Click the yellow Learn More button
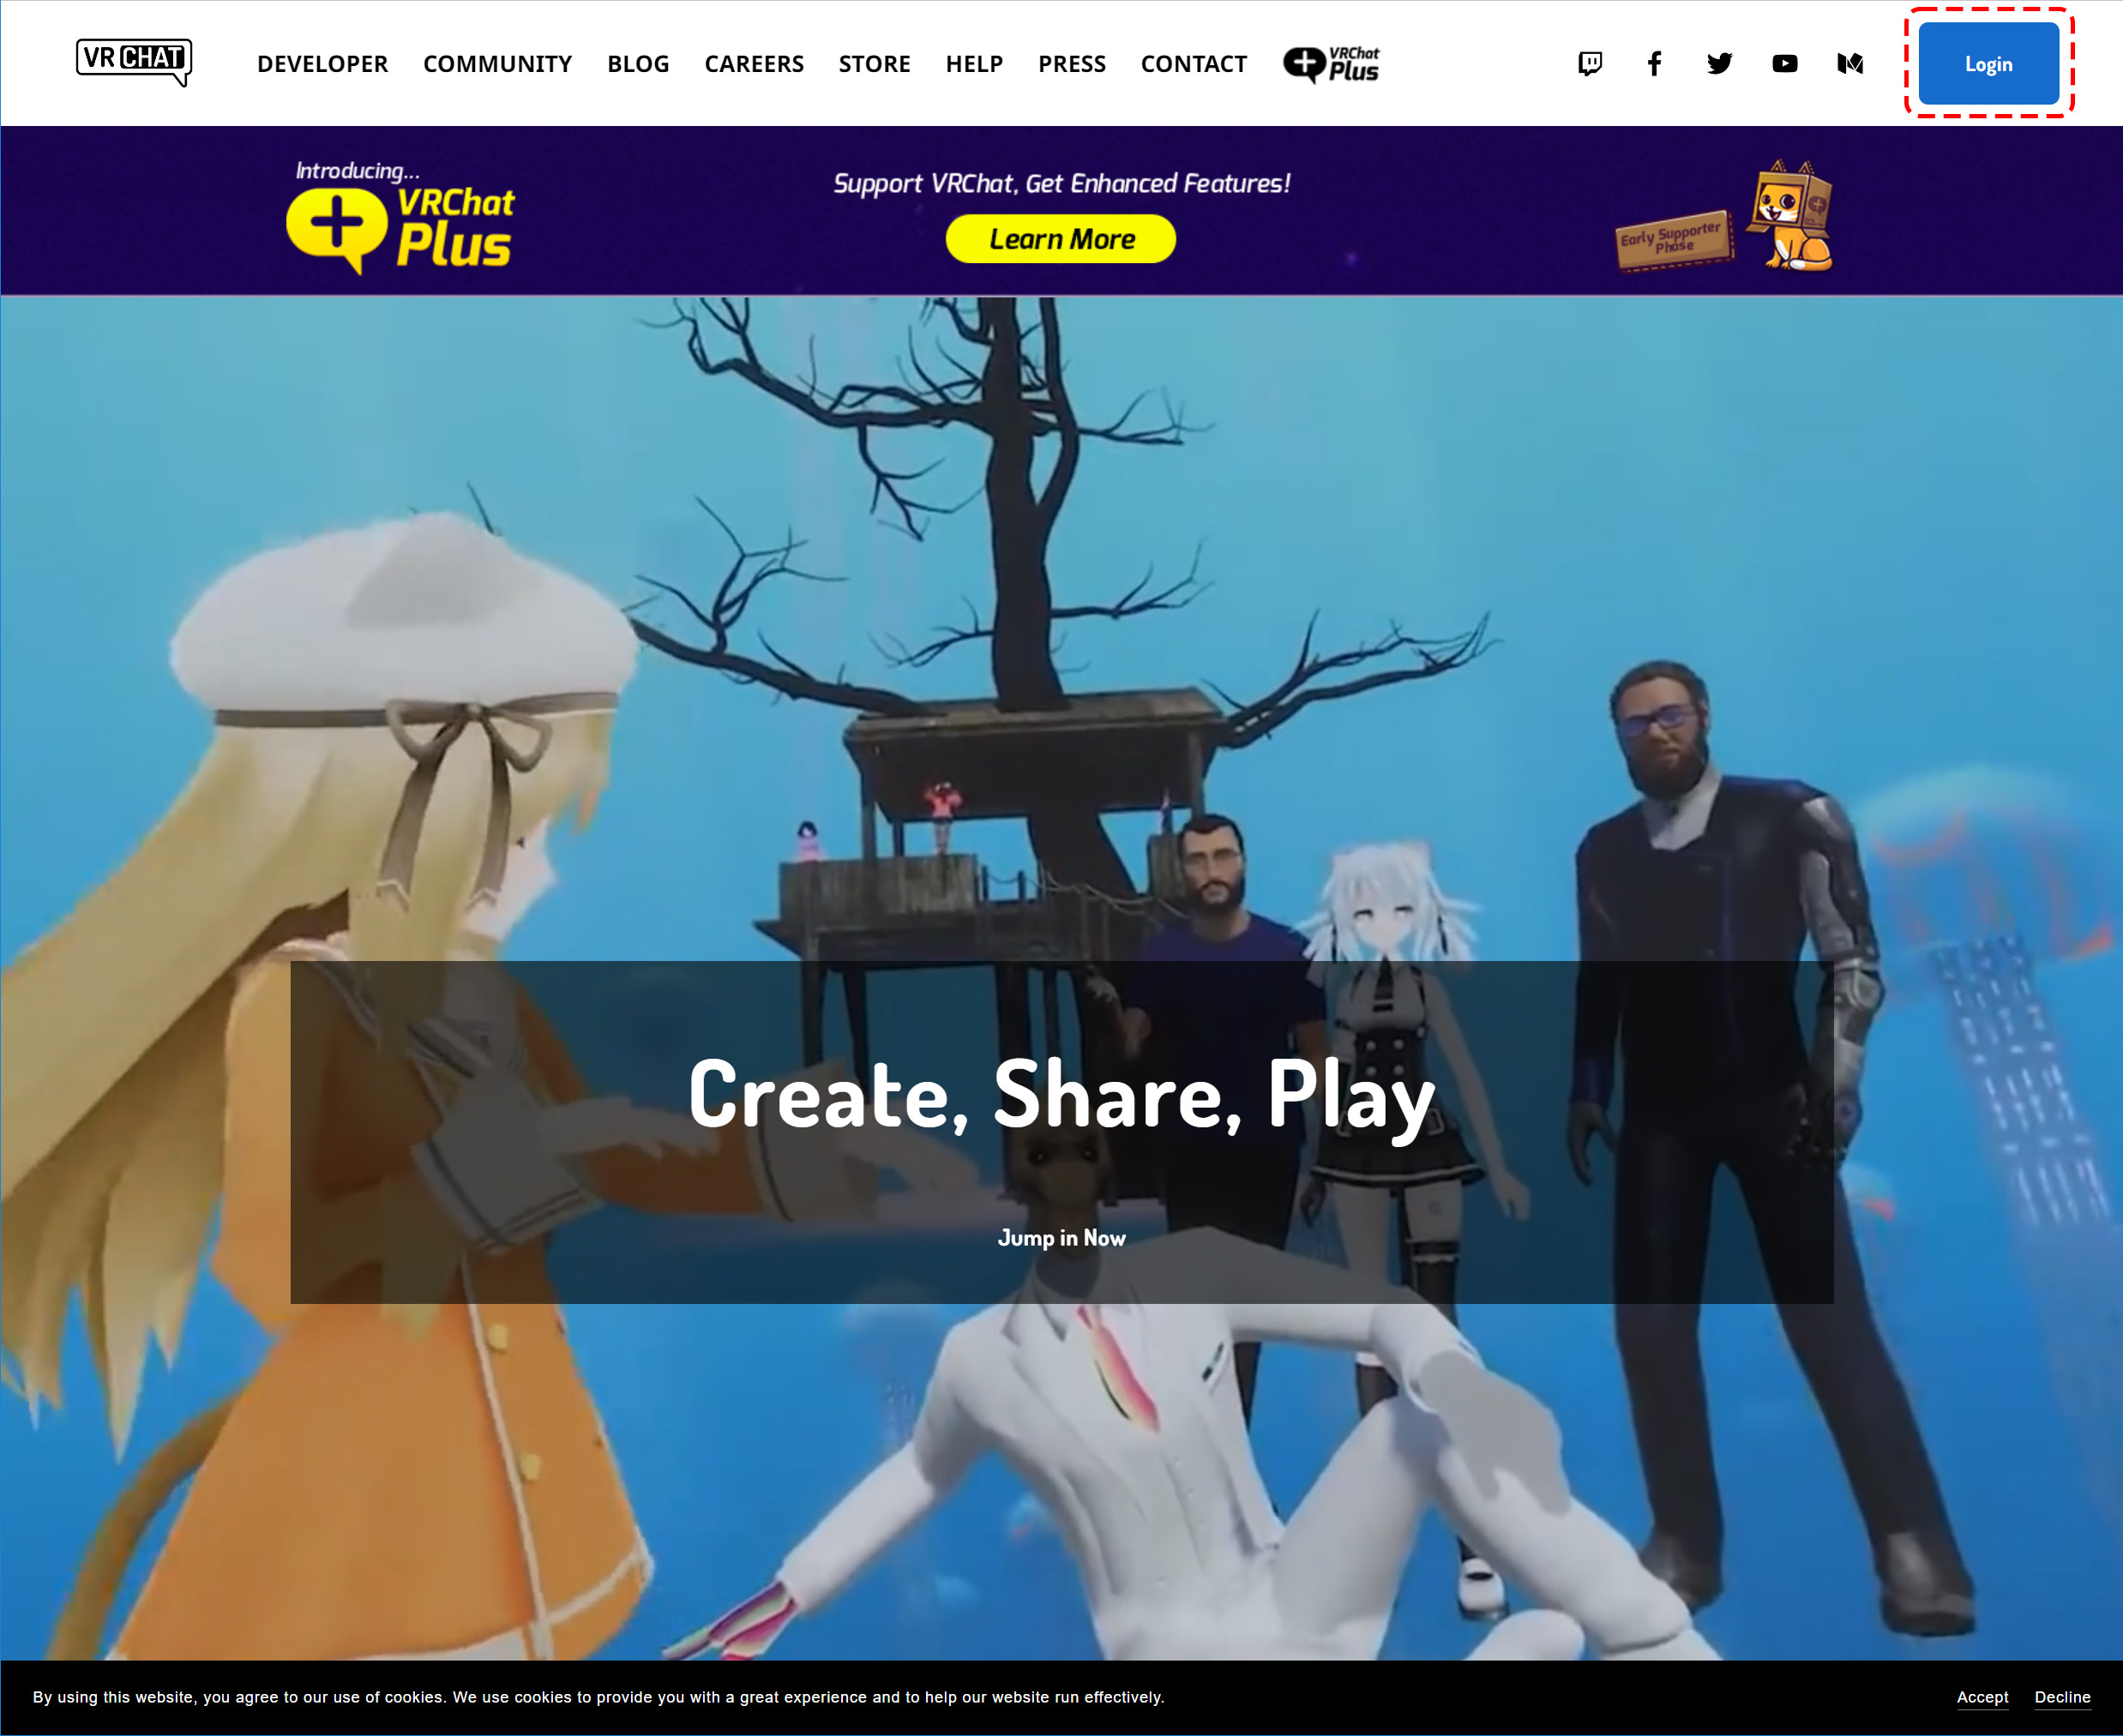Screen dimensions: 2123x1736 [x=1060, y=239]
